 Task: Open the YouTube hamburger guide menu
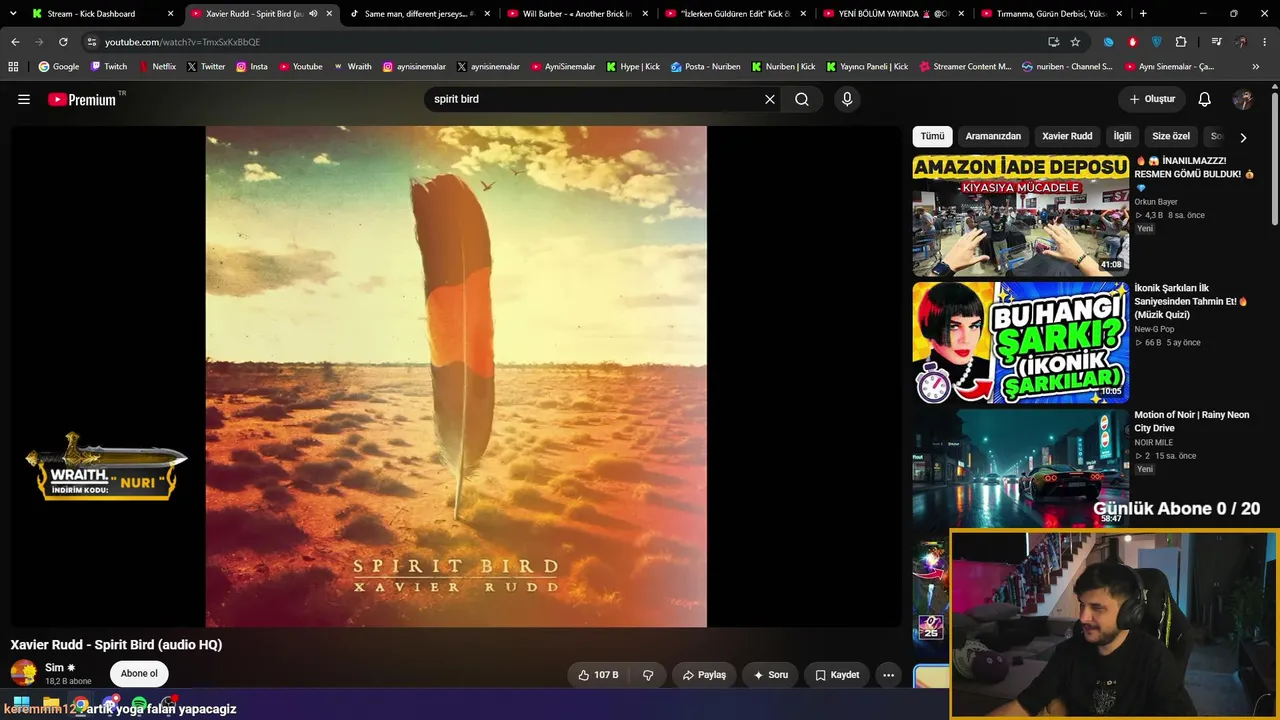click(x=24, y=99)
